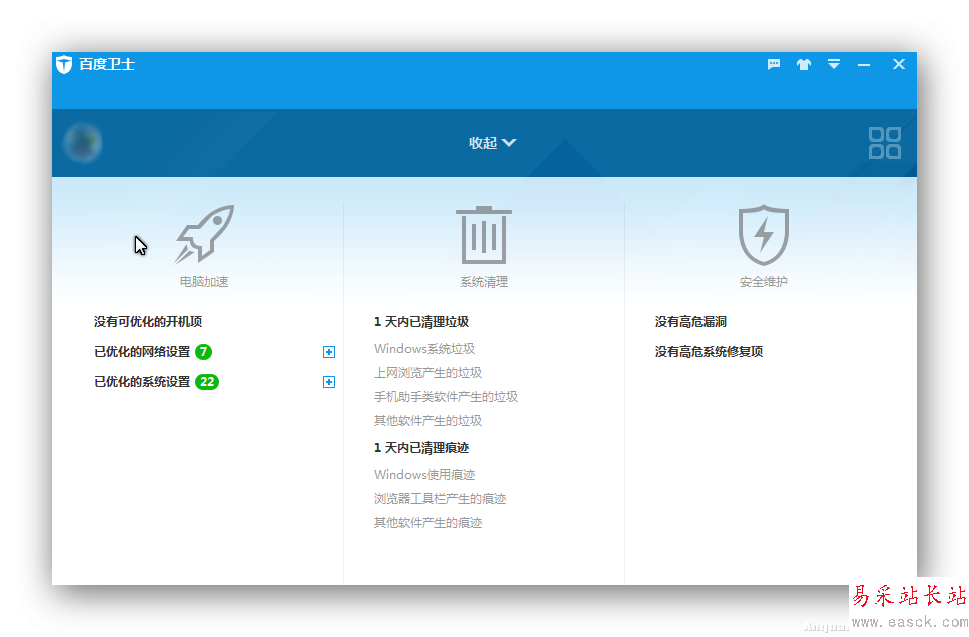Click 浏览器工具栏产生的痕迹 item
Image resolution: width=969 pixels, height=637 pixels.
(x=440, y=499)
